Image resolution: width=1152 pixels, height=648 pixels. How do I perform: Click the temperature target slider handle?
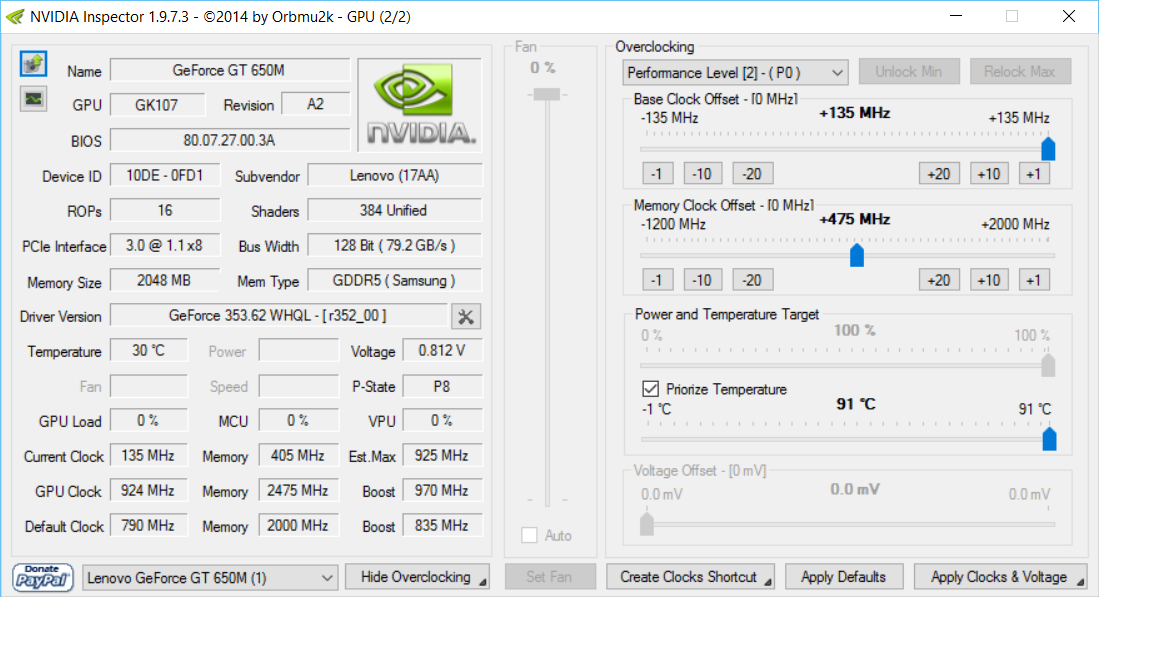(x=1048, y=439)
